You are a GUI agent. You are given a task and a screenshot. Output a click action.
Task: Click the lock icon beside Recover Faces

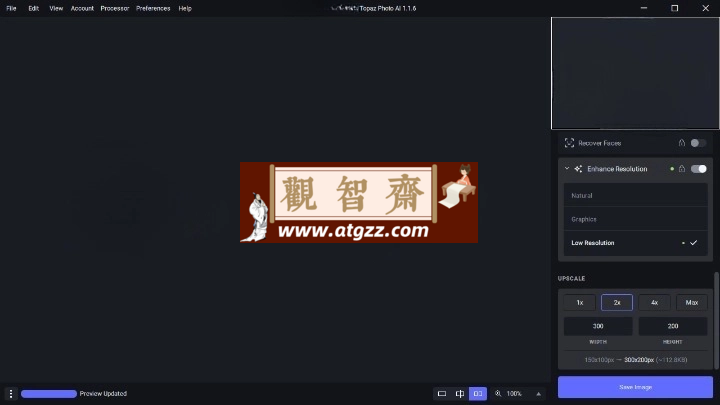point(682,143)
